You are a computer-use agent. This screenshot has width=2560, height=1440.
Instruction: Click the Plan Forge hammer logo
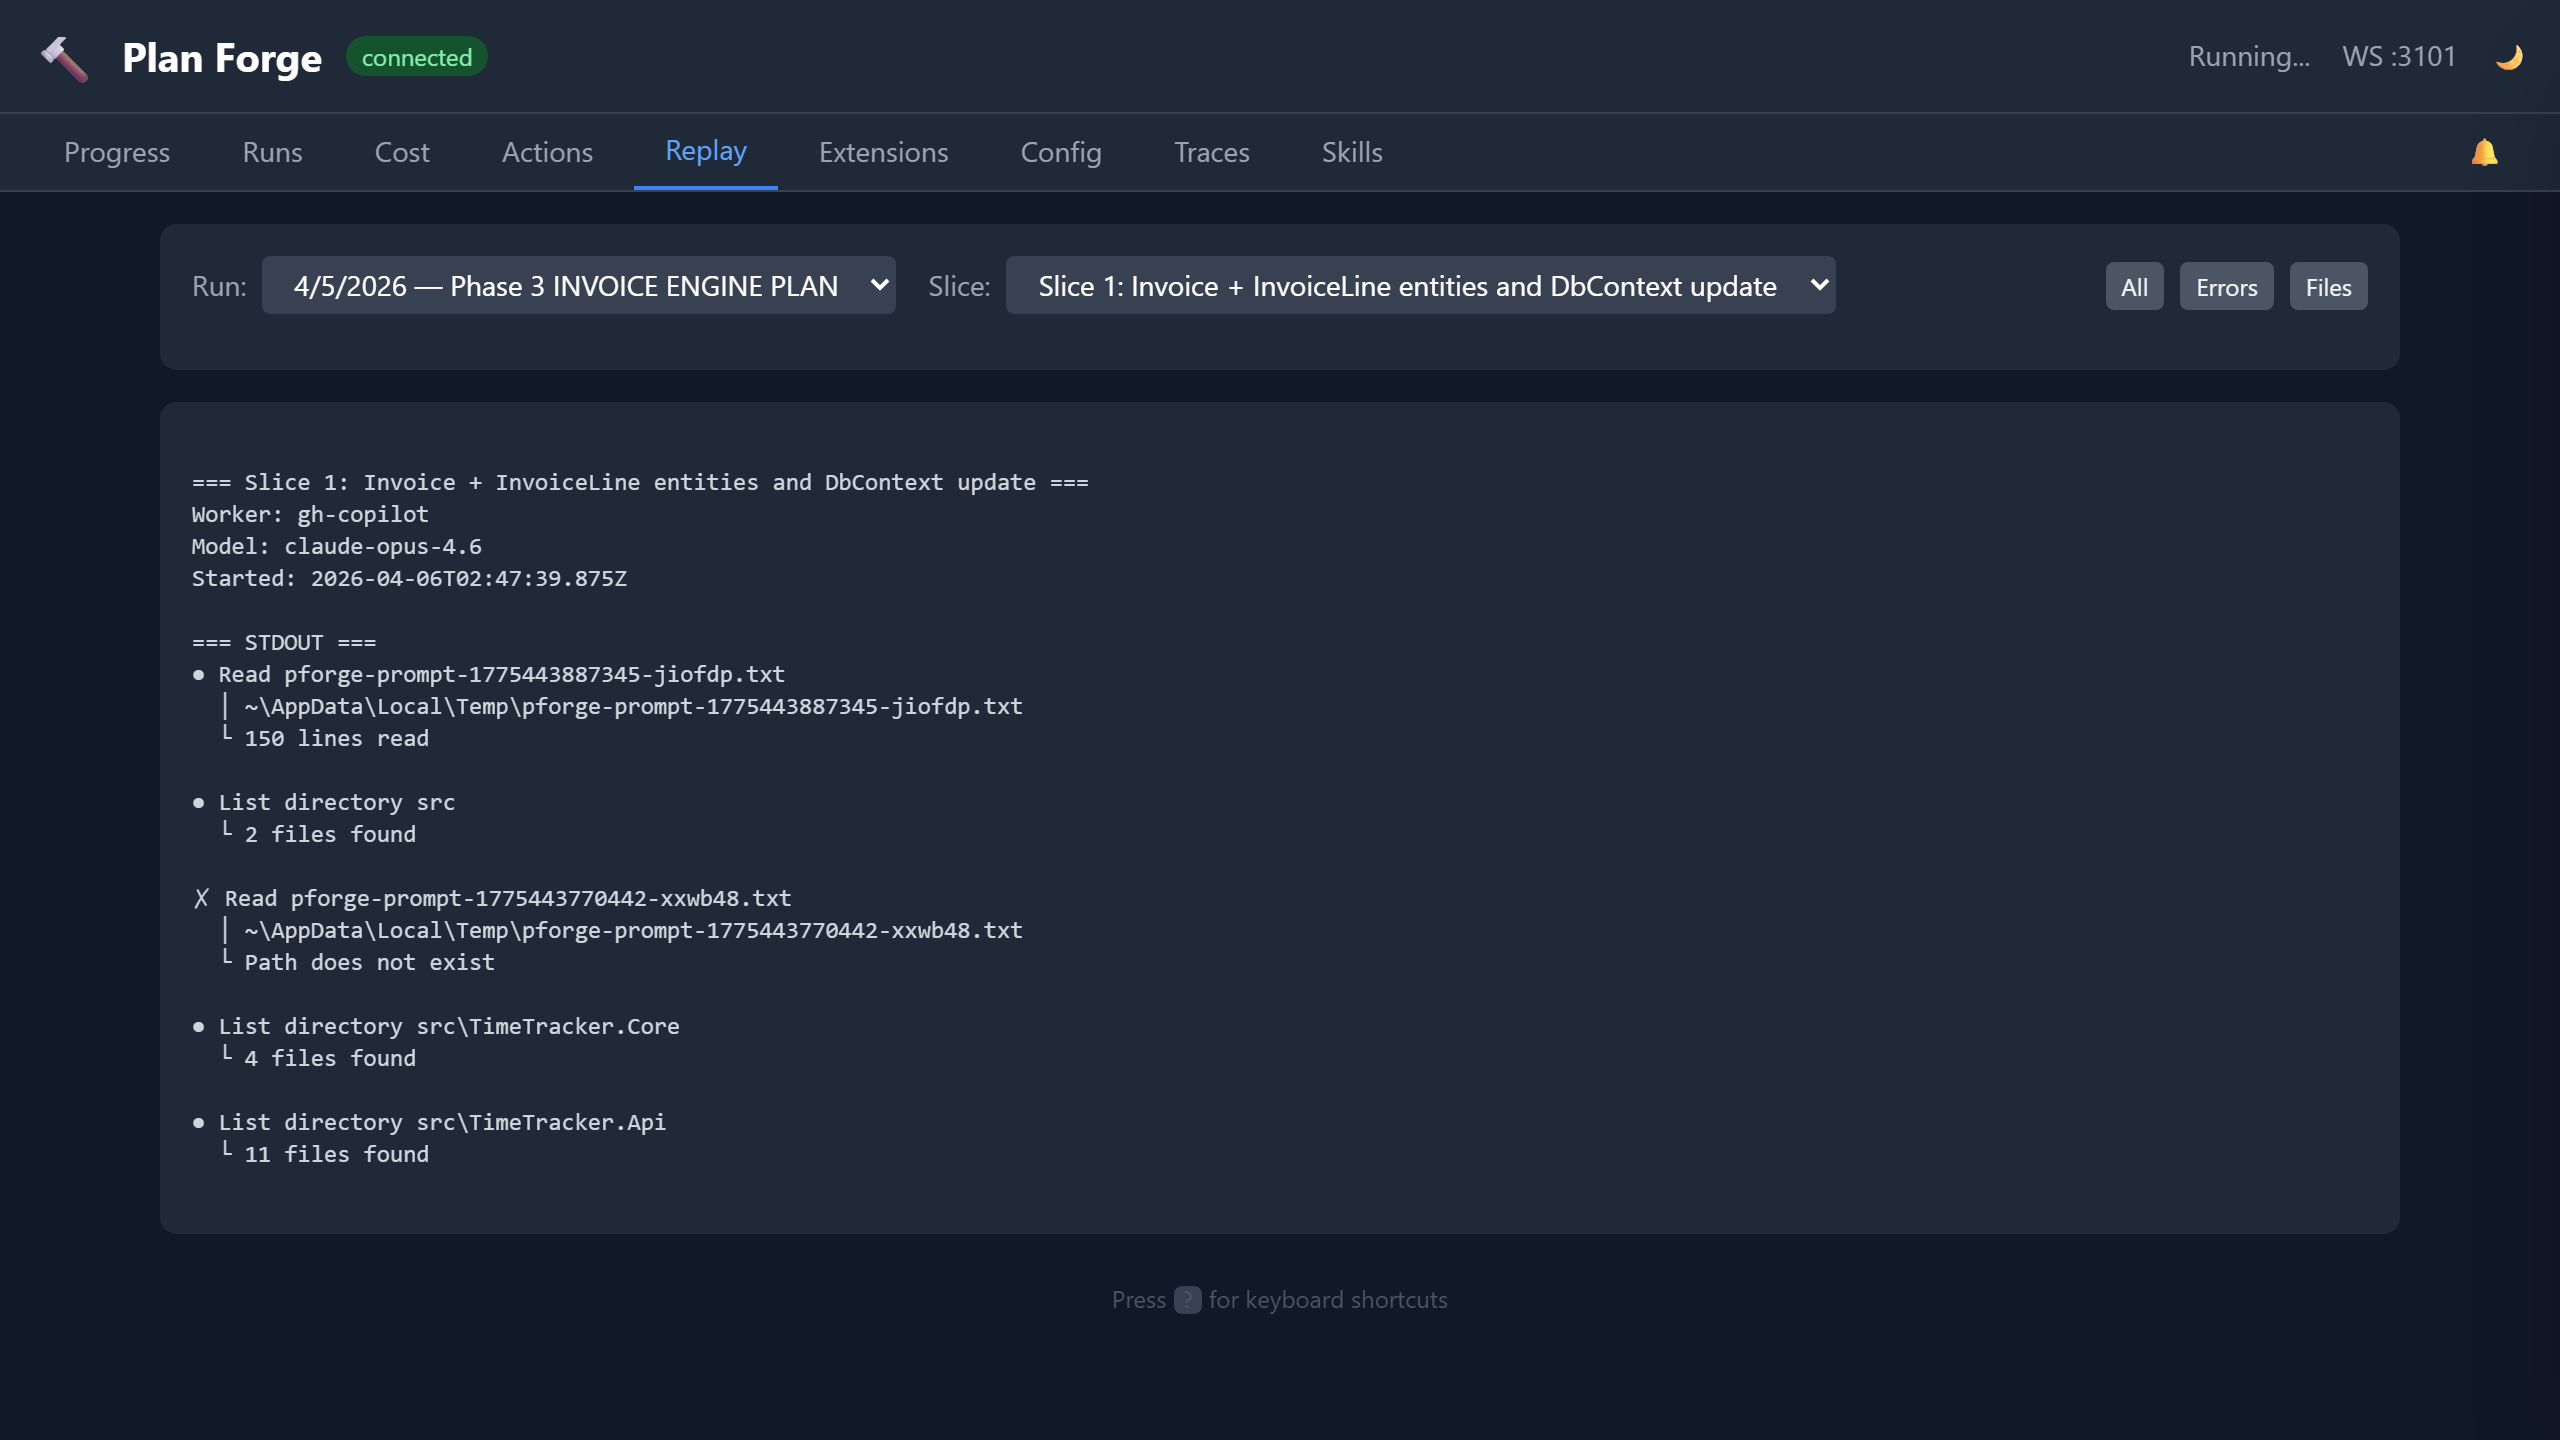(x=65, y=58)
